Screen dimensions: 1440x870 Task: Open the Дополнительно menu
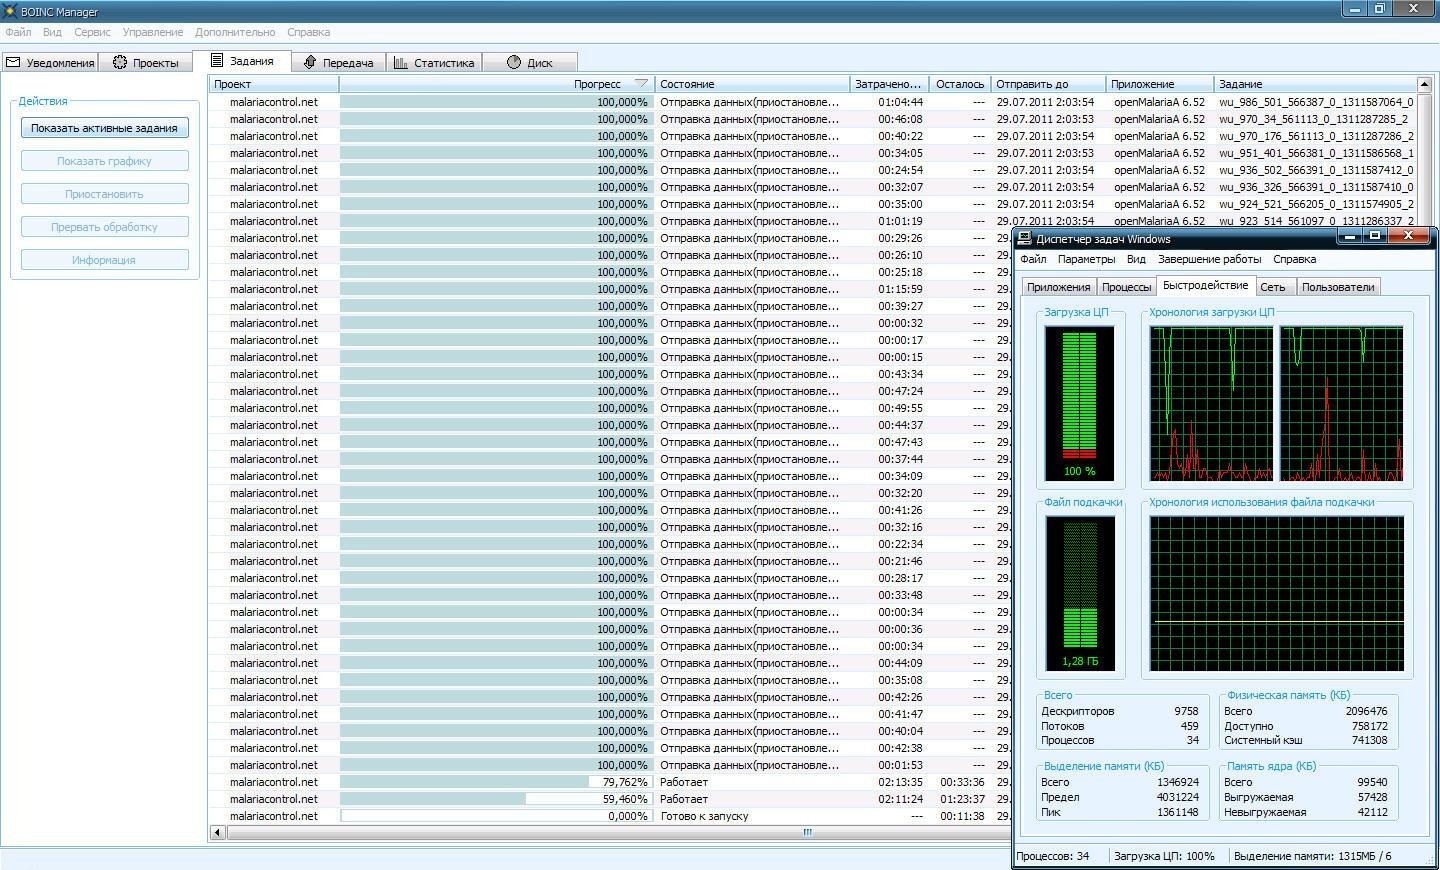click(x=235, y=32)
